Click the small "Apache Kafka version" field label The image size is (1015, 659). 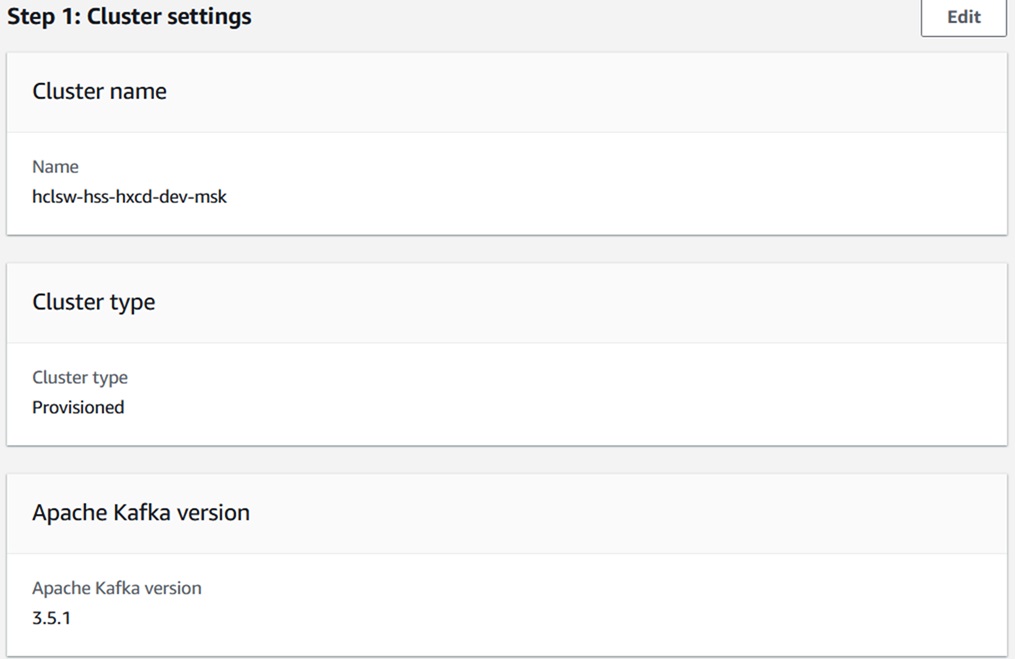116,588
